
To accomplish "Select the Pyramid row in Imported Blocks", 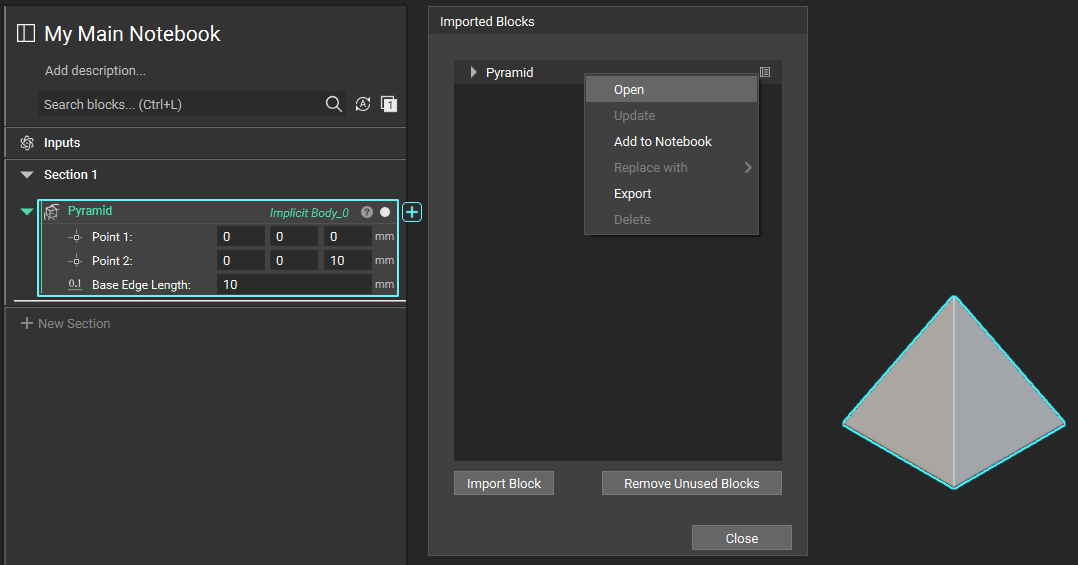I will (x=617, y=72).
